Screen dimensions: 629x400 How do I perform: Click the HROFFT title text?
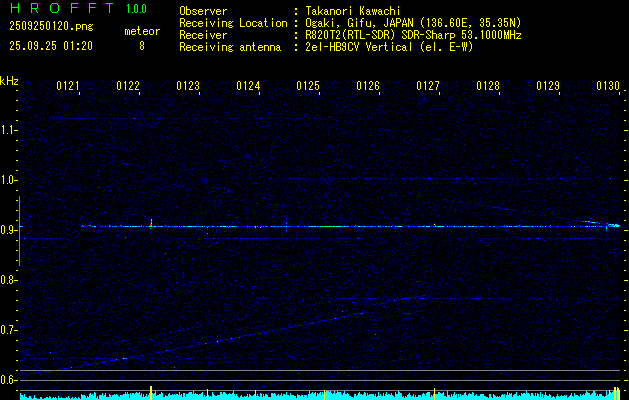(62, 8)
